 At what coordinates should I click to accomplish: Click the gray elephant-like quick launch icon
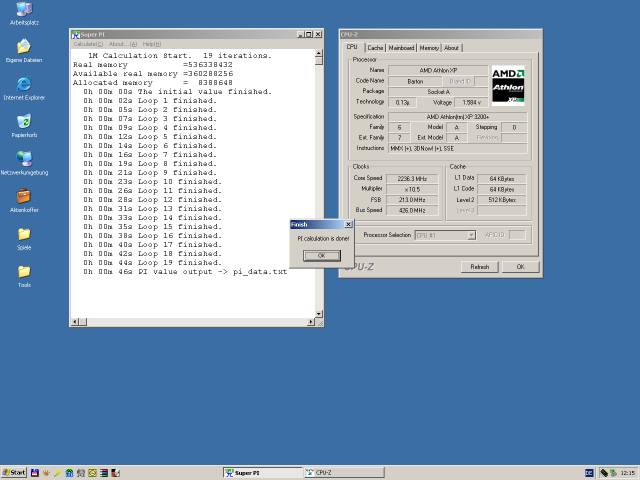point(81,473)
